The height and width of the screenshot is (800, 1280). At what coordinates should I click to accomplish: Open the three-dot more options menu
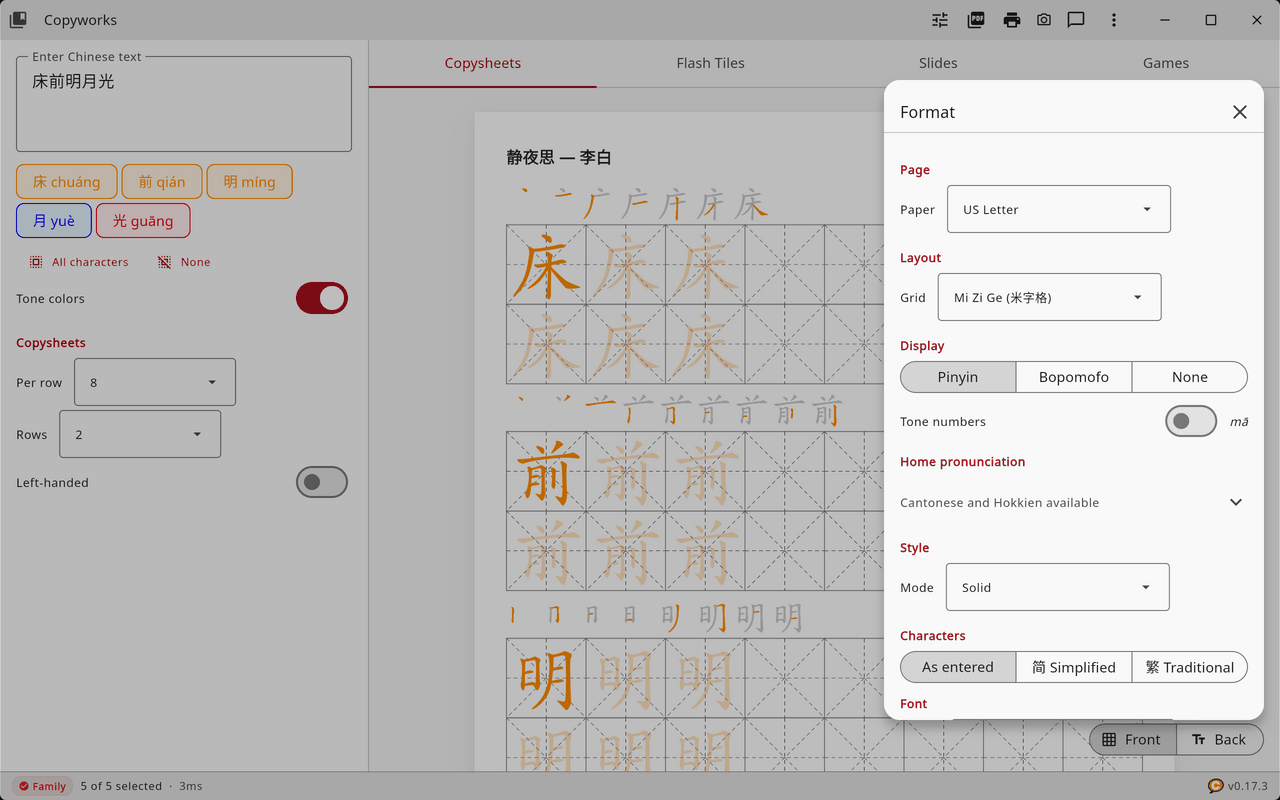pos(1114,20)
